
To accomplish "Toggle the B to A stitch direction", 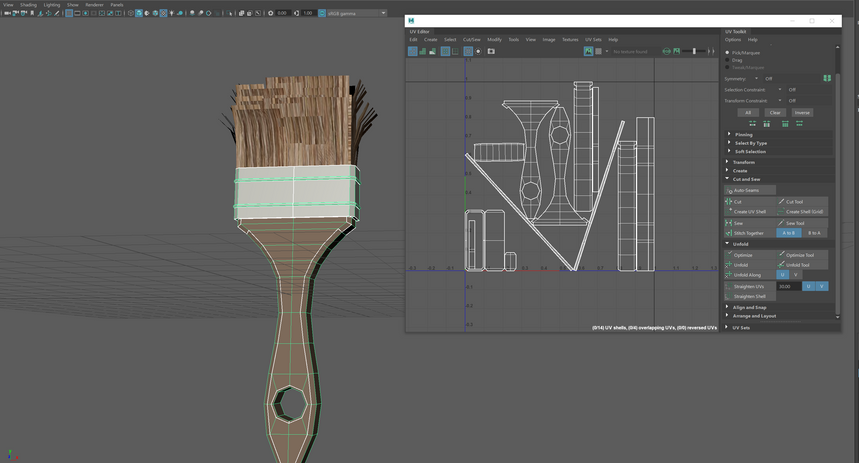I will (814, 233).
